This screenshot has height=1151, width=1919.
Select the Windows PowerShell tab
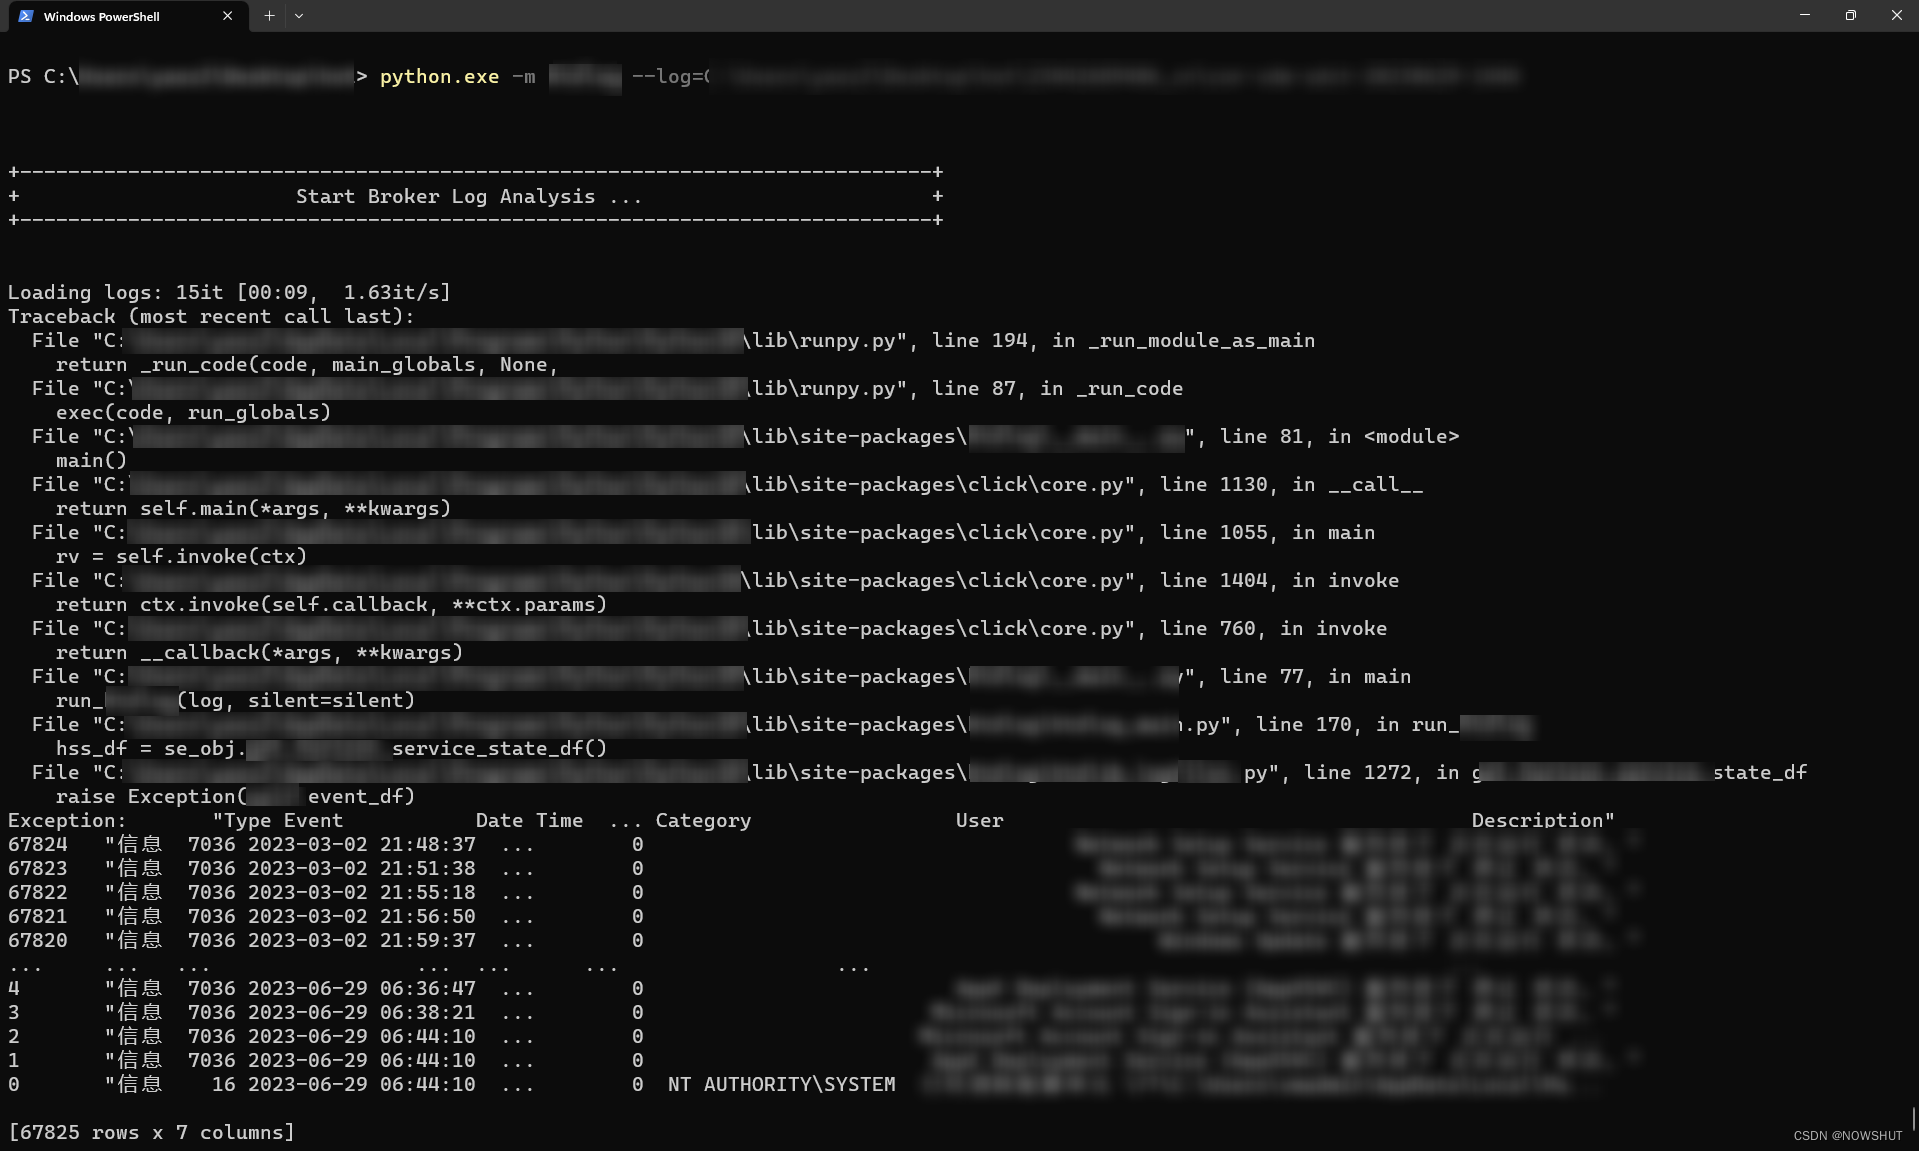coord(127,16)
